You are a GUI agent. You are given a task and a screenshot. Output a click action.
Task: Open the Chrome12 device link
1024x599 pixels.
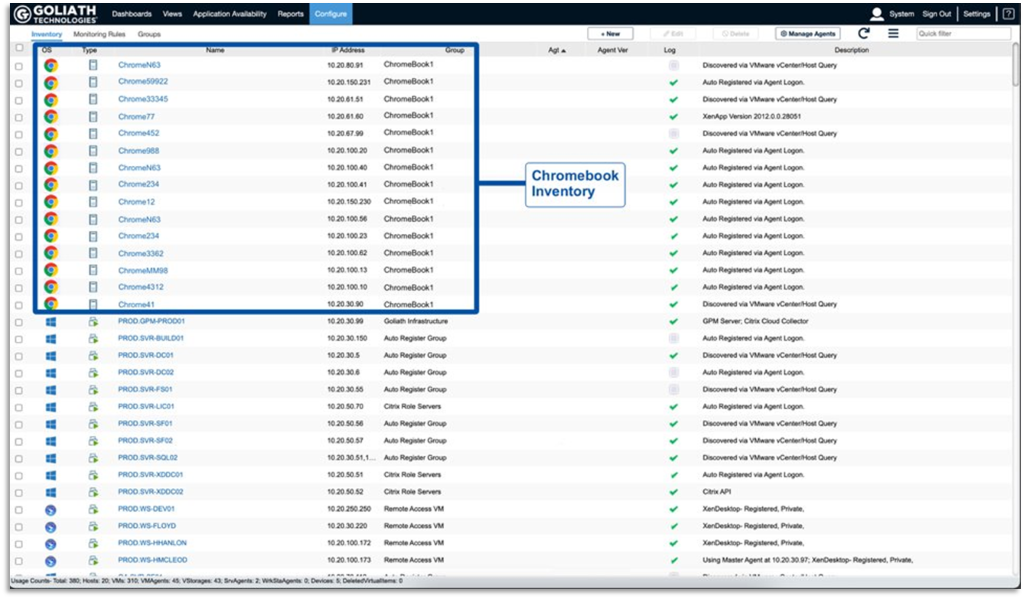[136, 202]
